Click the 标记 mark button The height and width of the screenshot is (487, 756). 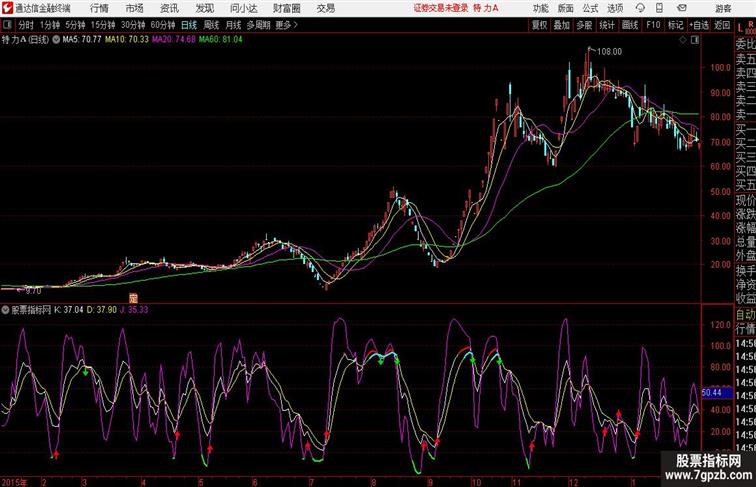(x=675, y=25)
